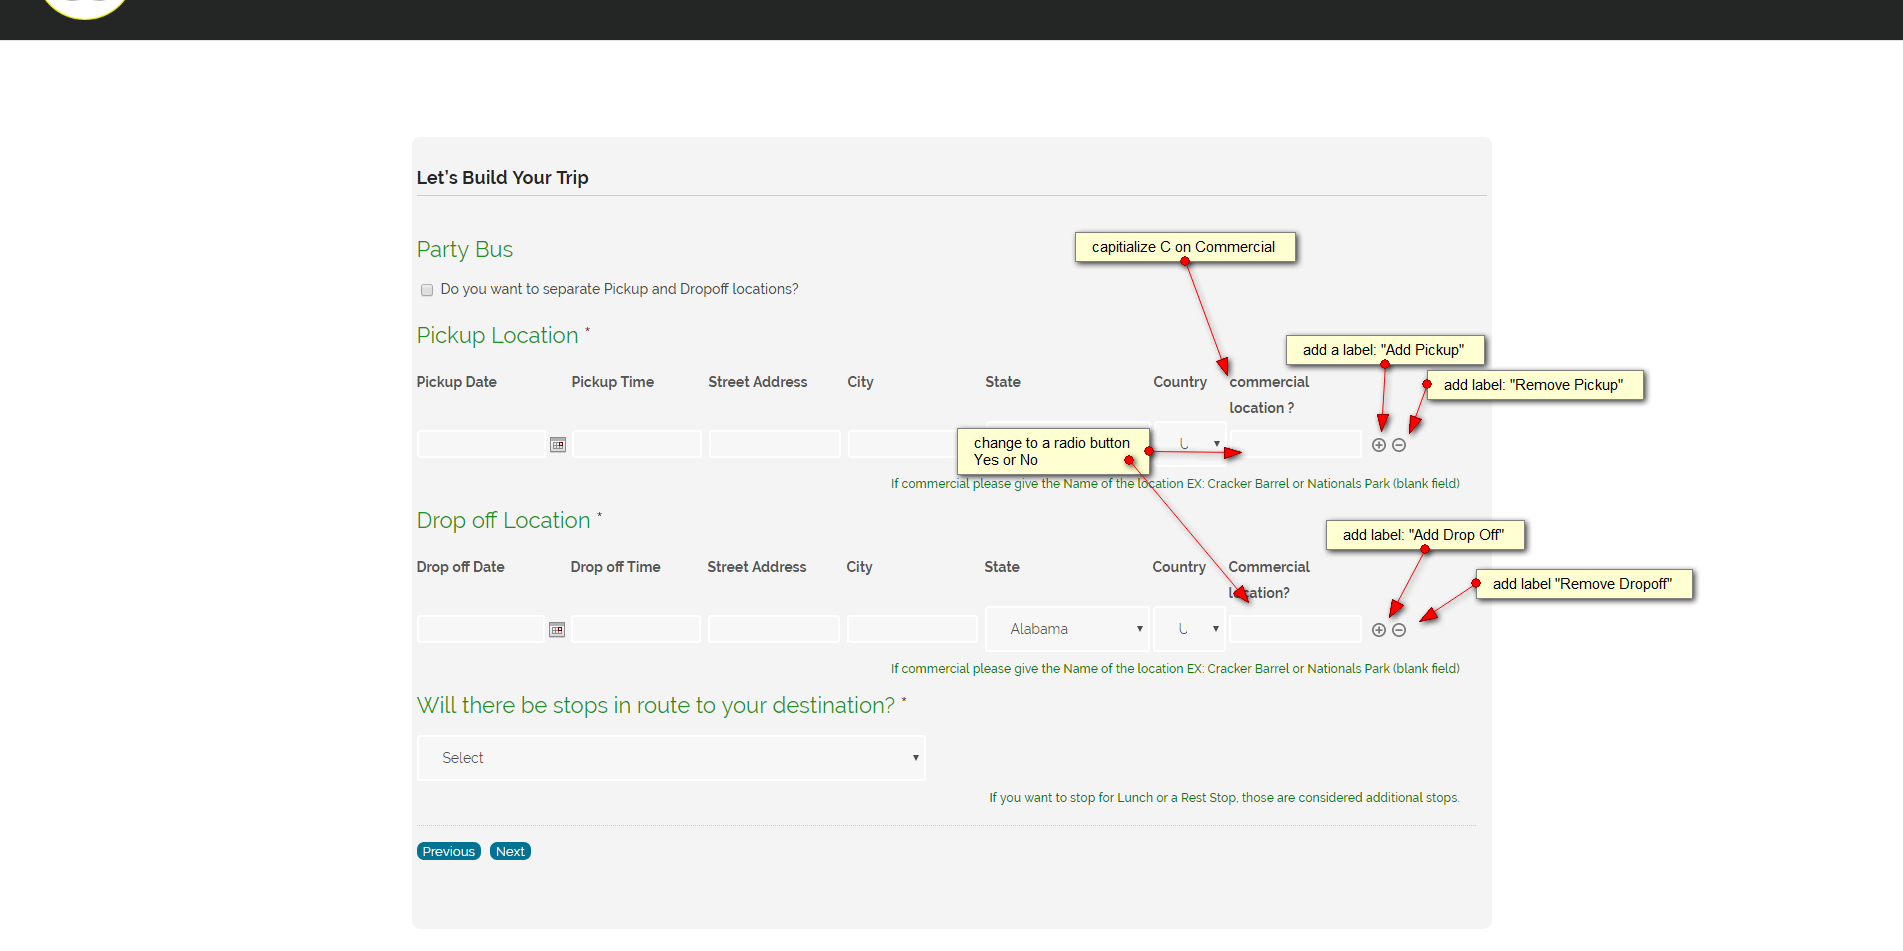Image resolution: width=1903 pixels, height=951 pixels.
Task: Select the "Pickup Time" column label
Action: point(613,382)
